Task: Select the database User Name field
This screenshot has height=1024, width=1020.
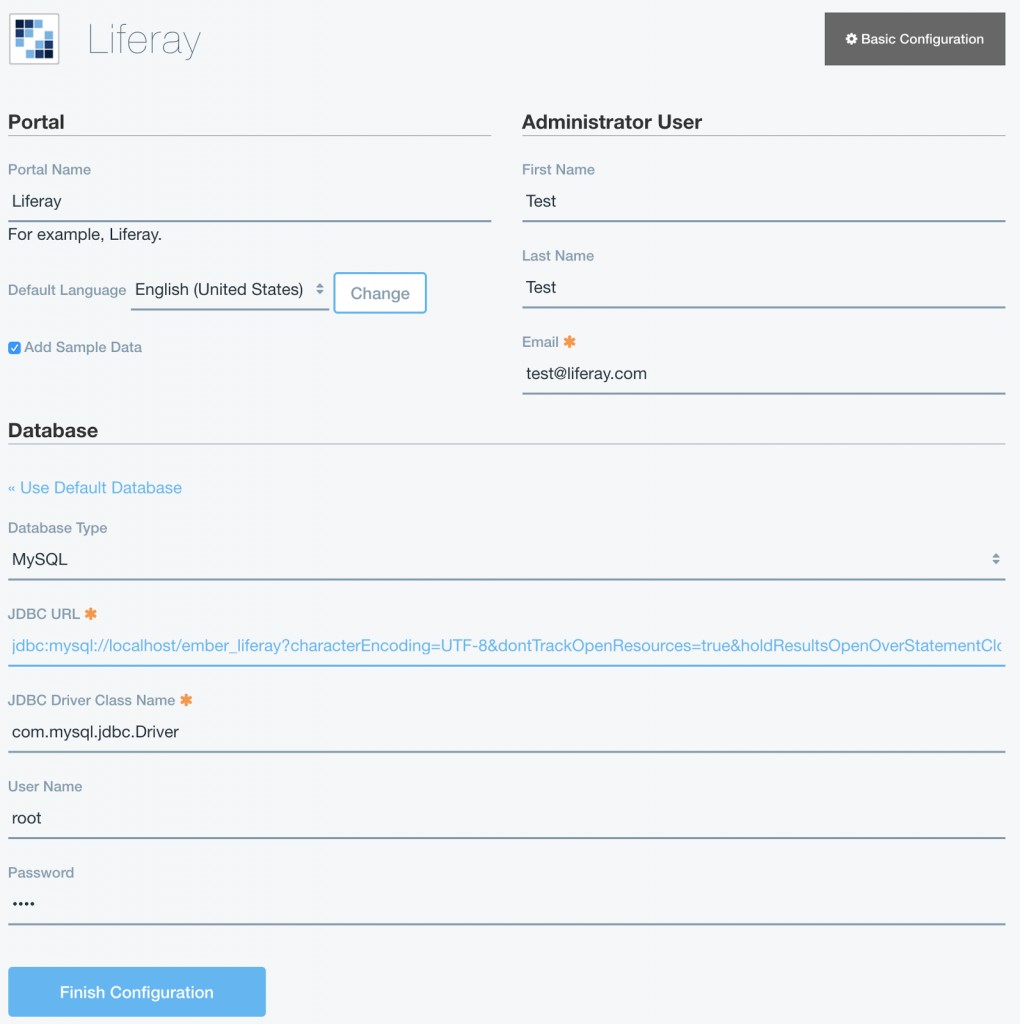Action: (506, 818)
